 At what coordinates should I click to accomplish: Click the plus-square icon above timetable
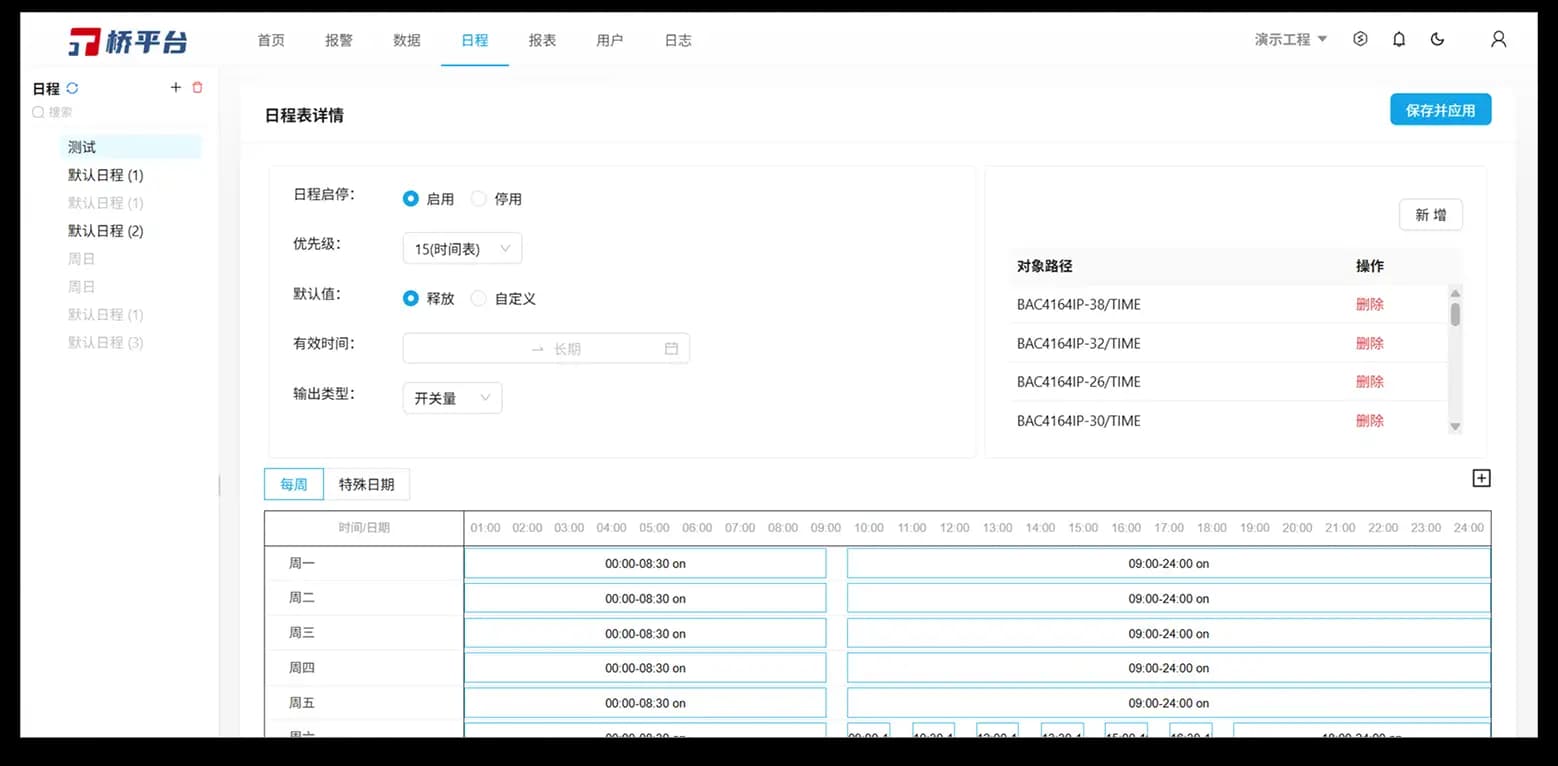coord(1481,478)
